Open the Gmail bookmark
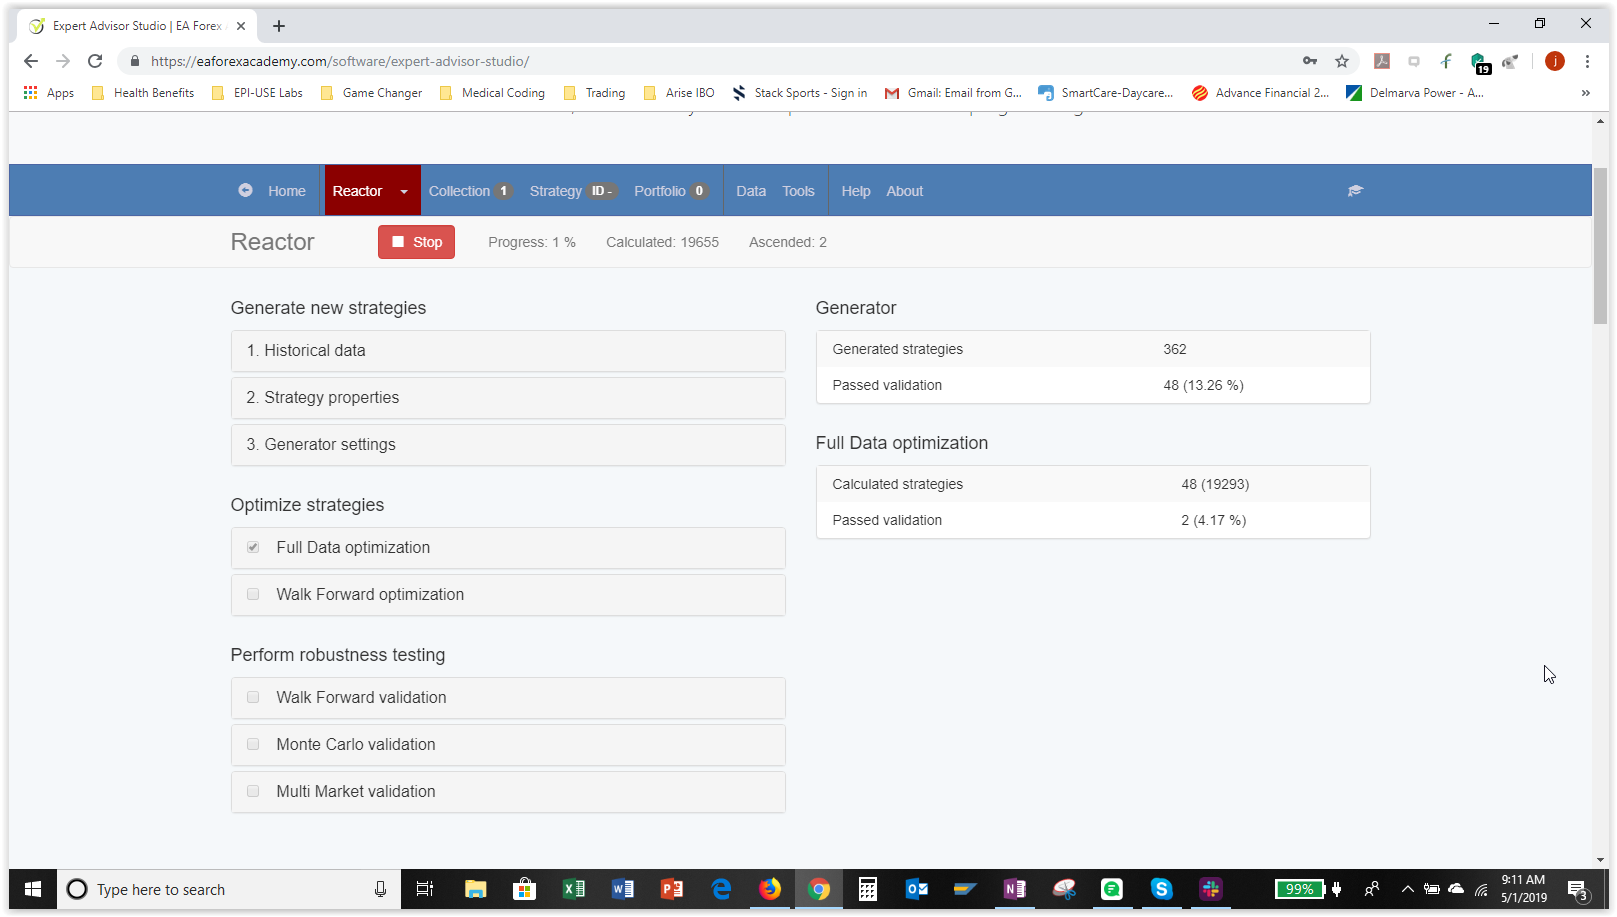1617x917 pixels. coord(953,93)
